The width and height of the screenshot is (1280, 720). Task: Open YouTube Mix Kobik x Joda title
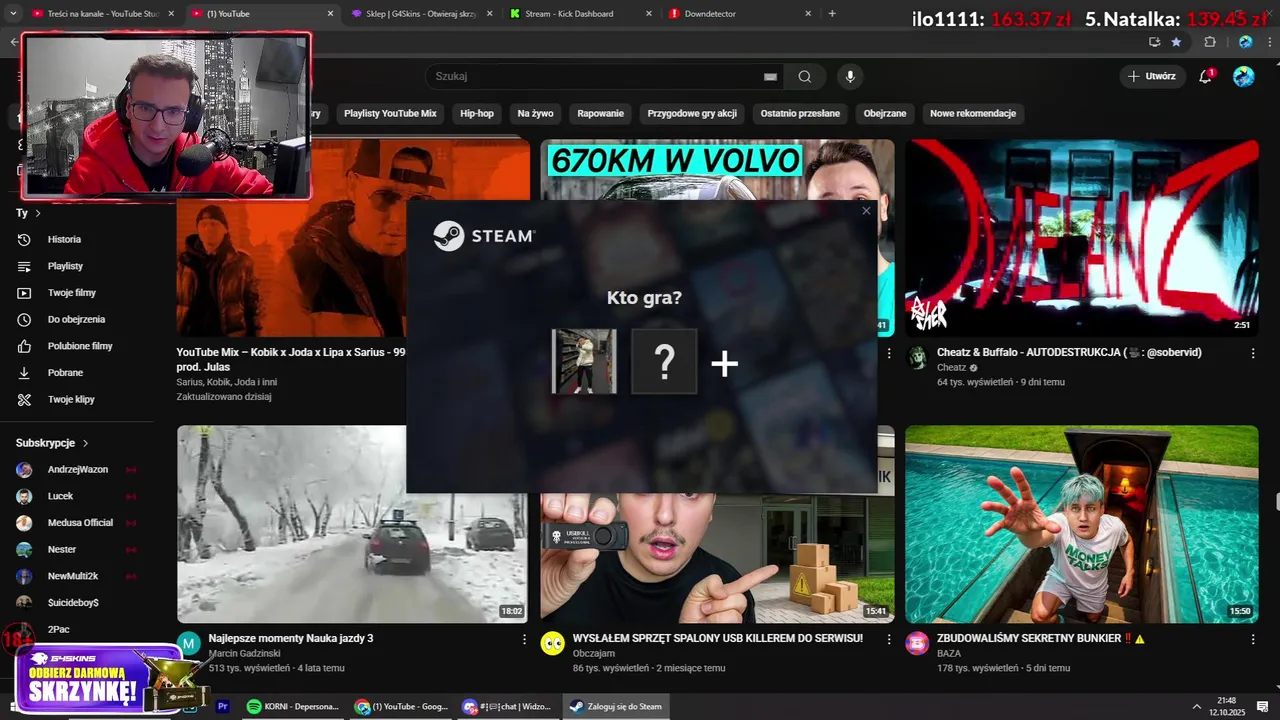point(291,359)
